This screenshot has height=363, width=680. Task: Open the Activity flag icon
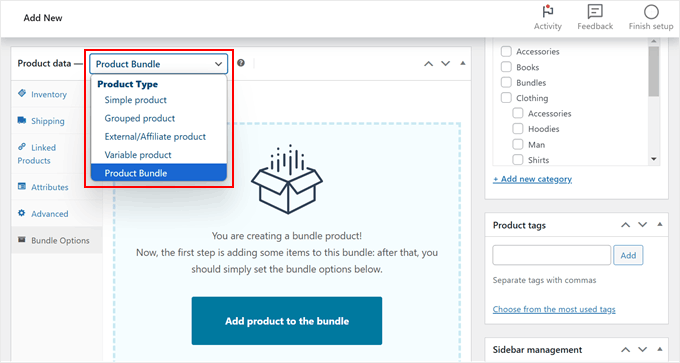[548, 11]
